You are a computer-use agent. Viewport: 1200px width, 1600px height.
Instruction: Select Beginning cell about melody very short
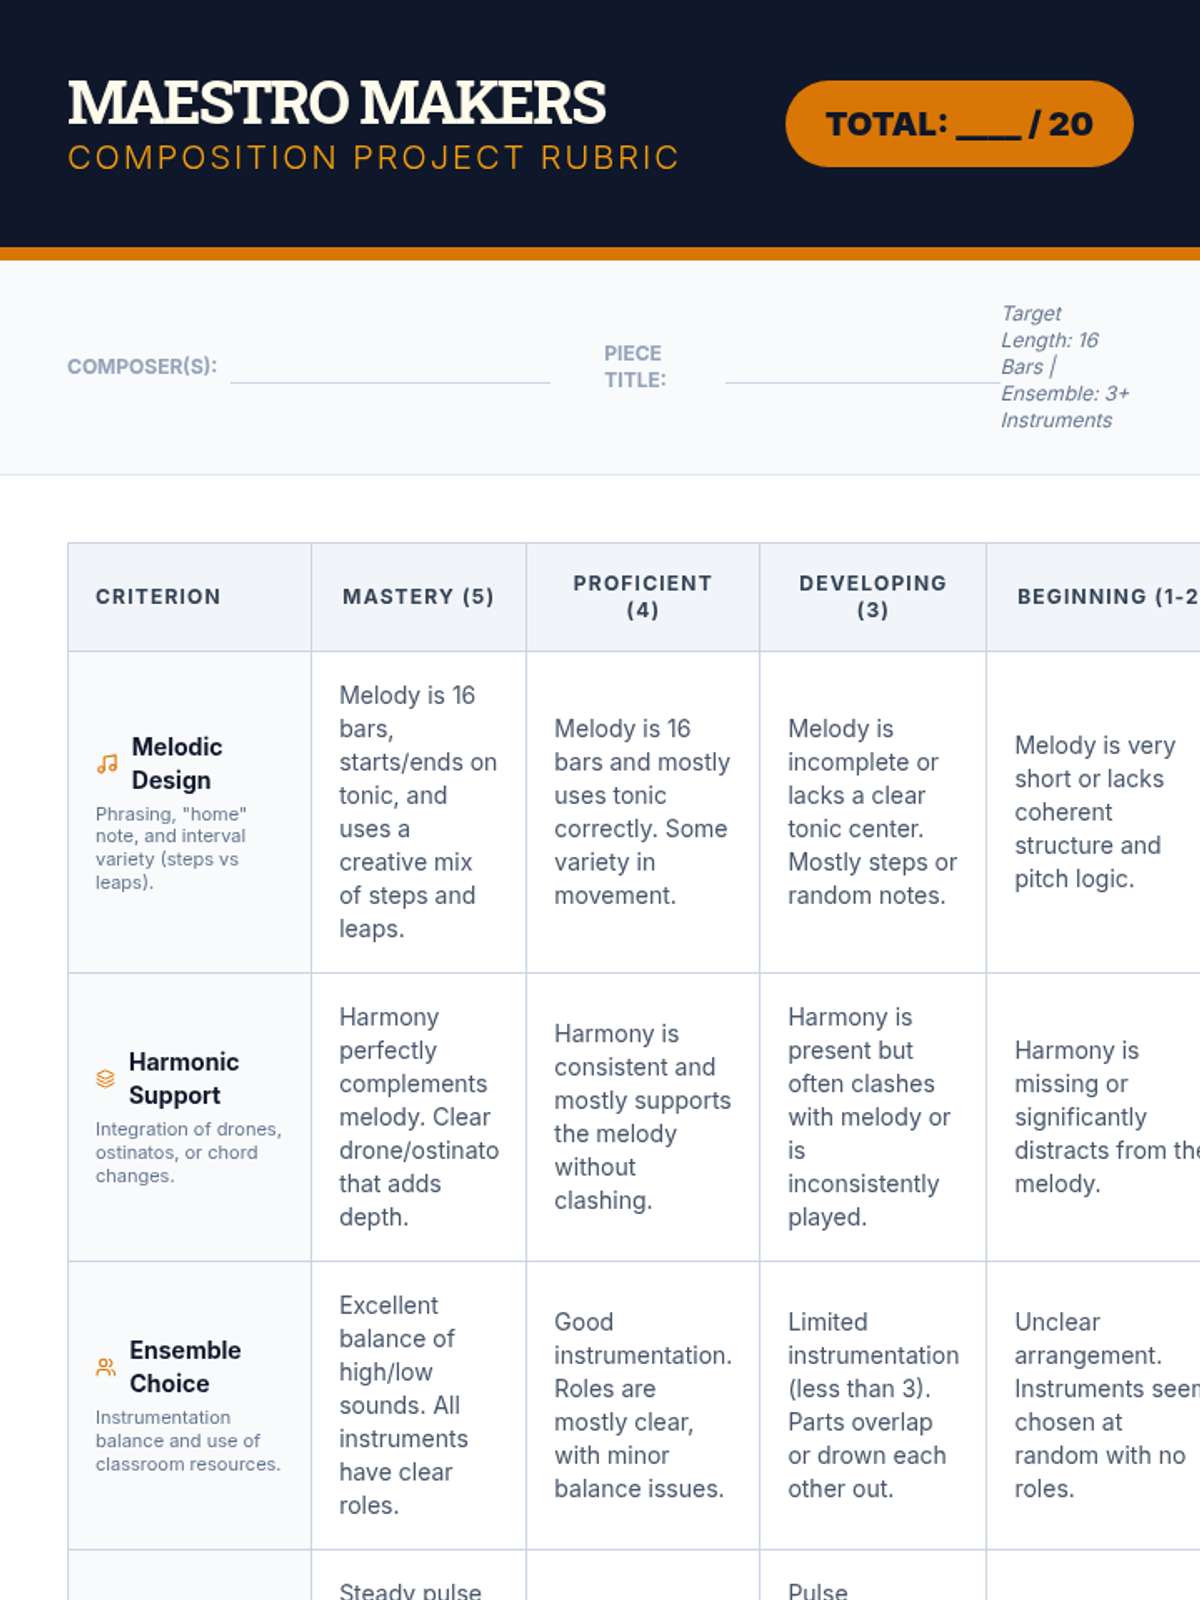pyautogui.click(x=1094, y=812)
